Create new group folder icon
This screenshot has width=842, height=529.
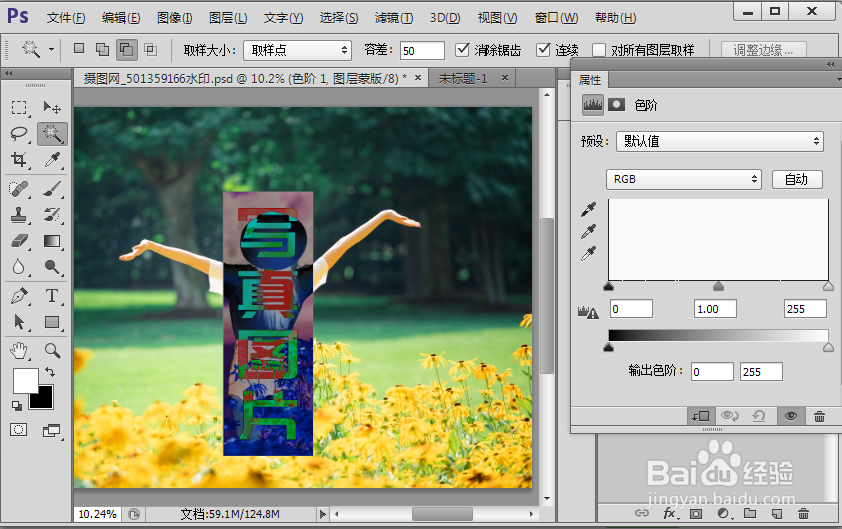tap(750, 514)
